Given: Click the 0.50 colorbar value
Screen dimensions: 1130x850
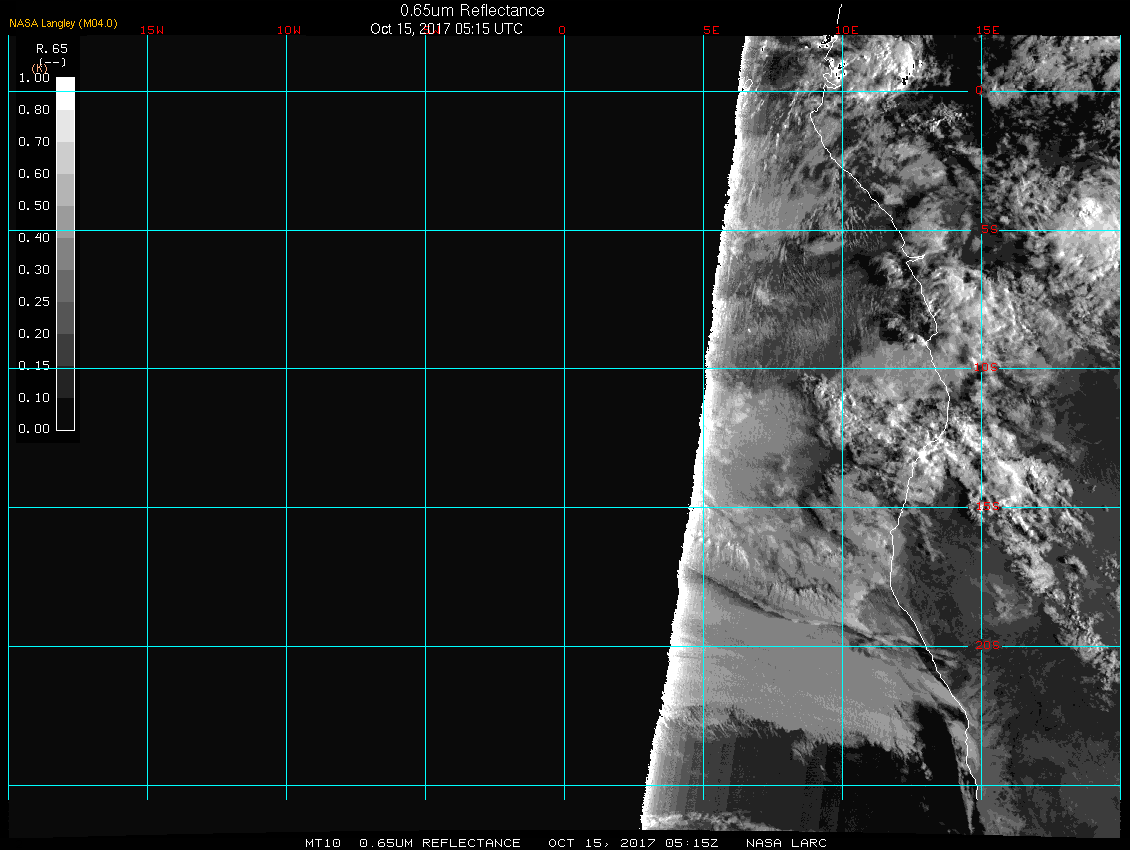Looking at the screenshot, I should (x=34, y=205).
